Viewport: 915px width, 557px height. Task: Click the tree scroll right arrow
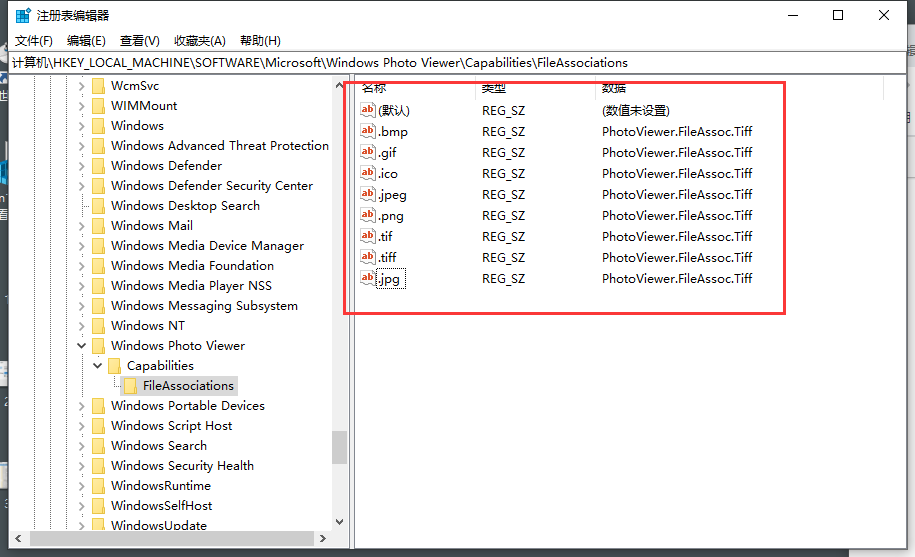pyautogui.click(x=323, y=539)
